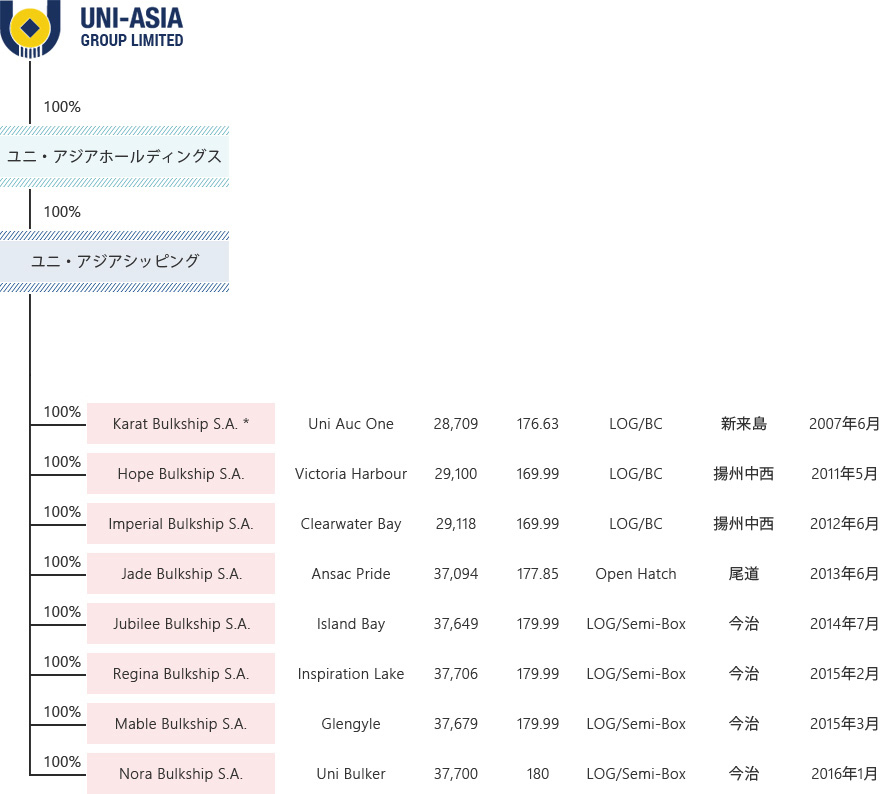Click delivery date 2014年7月
The image size is (880, 794).
coord(844,623)
